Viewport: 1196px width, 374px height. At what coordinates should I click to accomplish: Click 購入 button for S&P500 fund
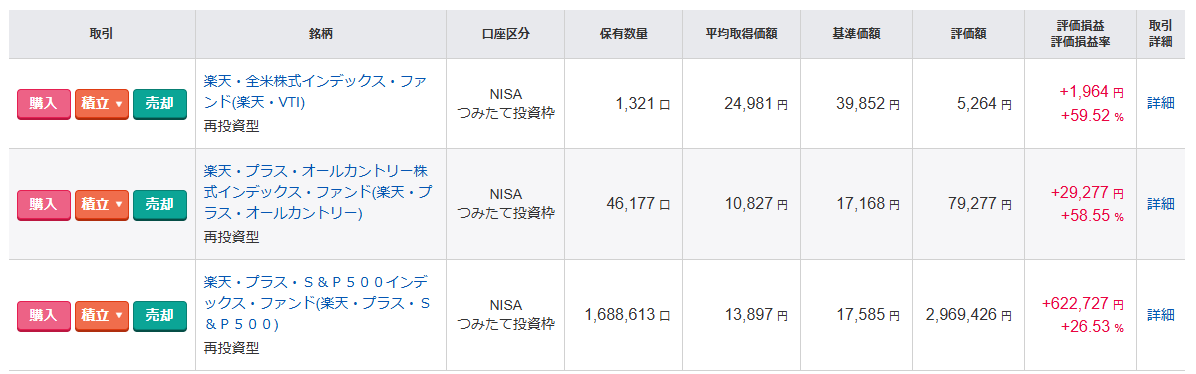43,314
